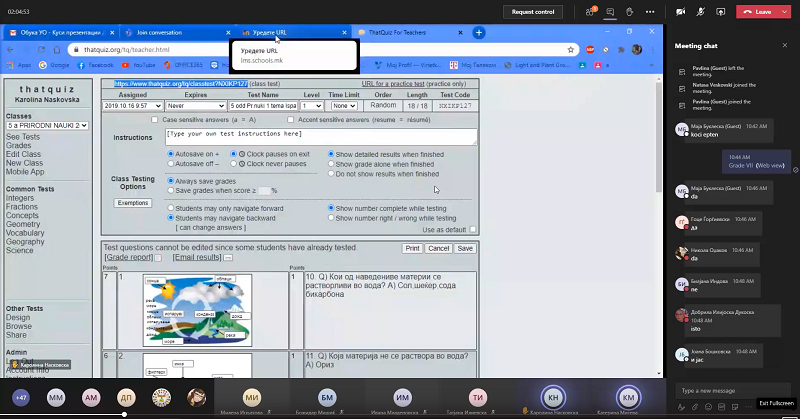Click the +47 participants overflow avatar

coord(21,397)
